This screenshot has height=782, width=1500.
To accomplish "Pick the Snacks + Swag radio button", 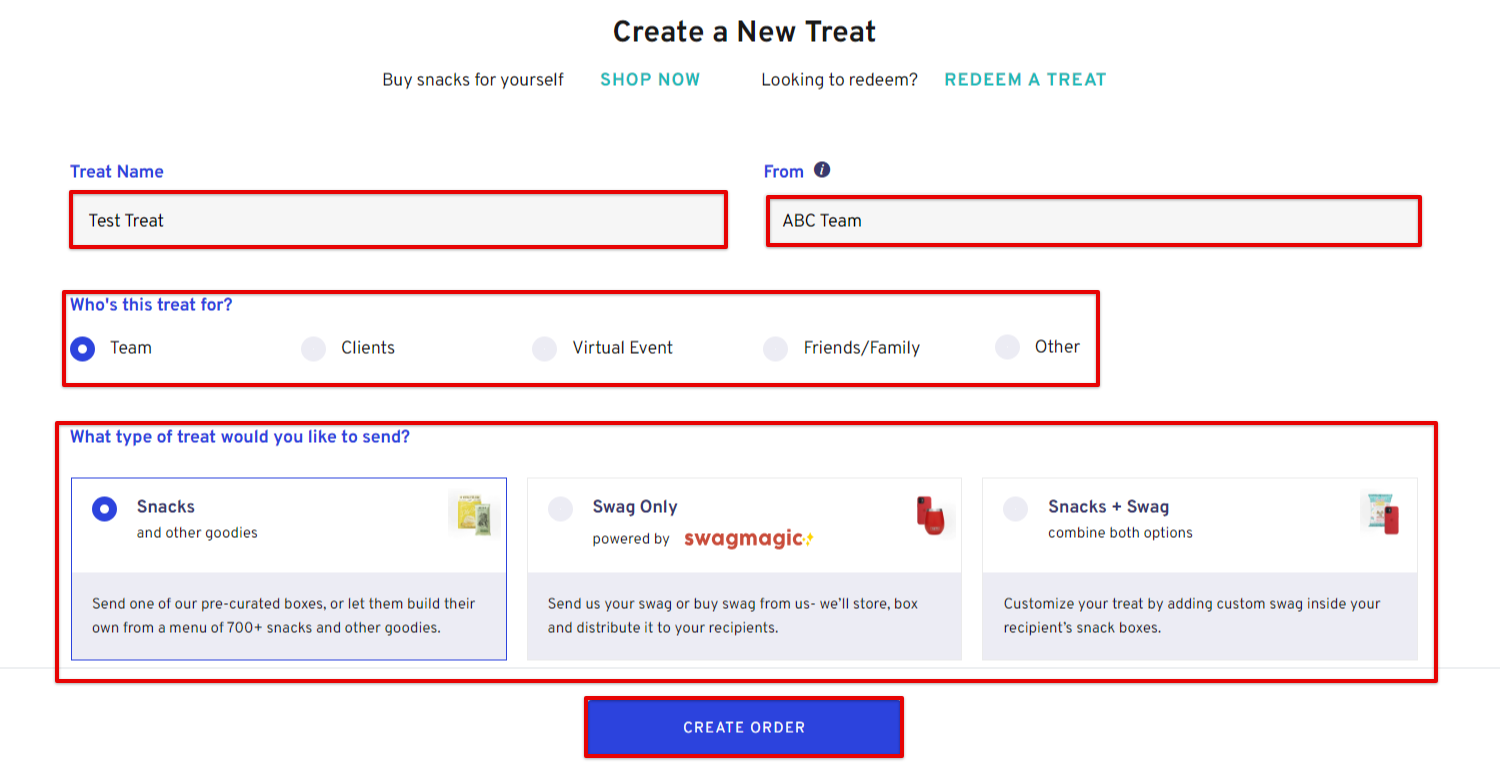I will pos(1016,509).
